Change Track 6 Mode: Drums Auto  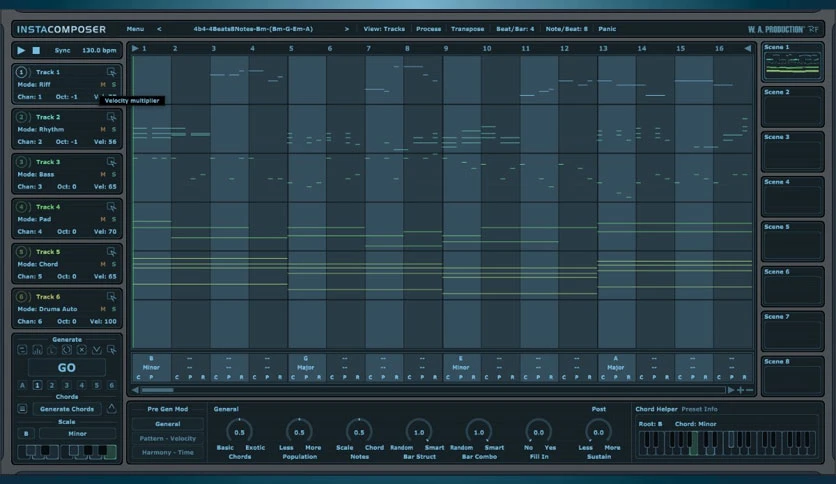point(47,309)
